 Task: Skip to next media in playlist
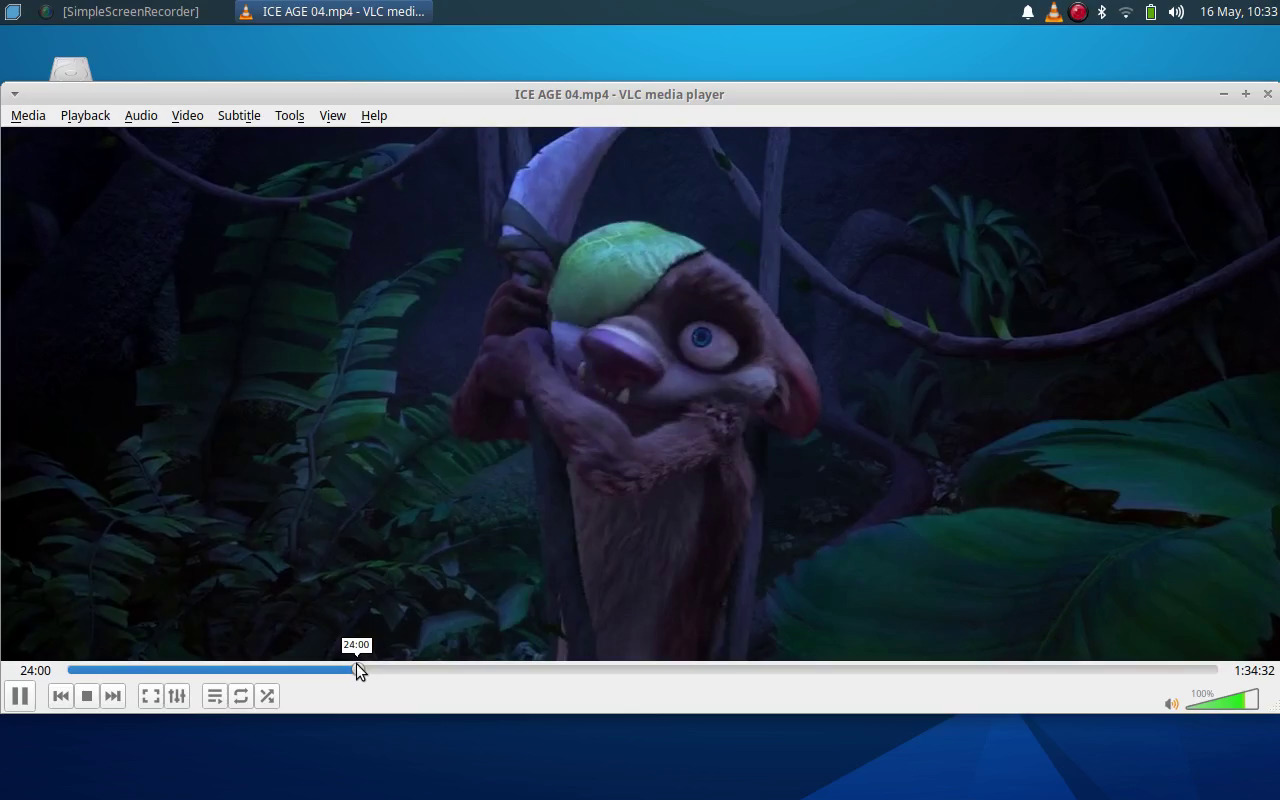pos(113,696)
